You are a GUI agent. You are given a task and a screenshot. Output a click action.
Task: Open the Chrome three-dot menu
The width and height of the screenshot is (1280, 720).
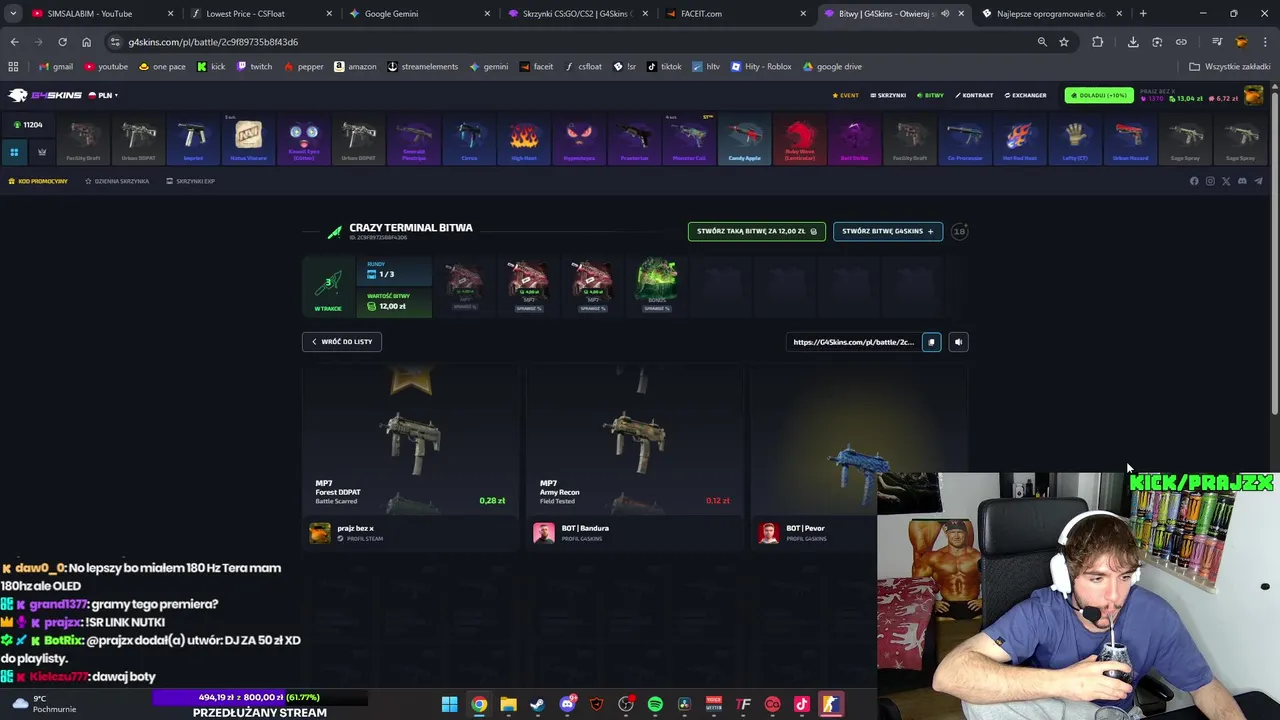tap(1265, 42)
